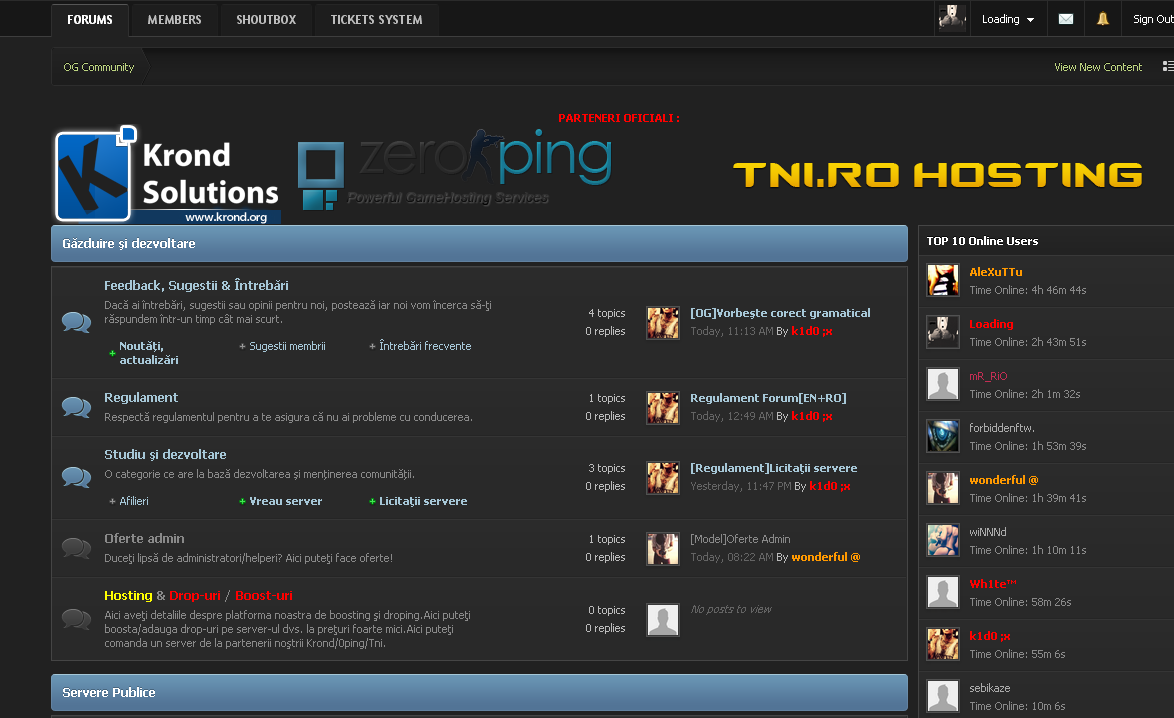This screenshot has height=718, width=1174.
Task: Open mR_RiO's profile name in Top 10
Action: [988, 376]
